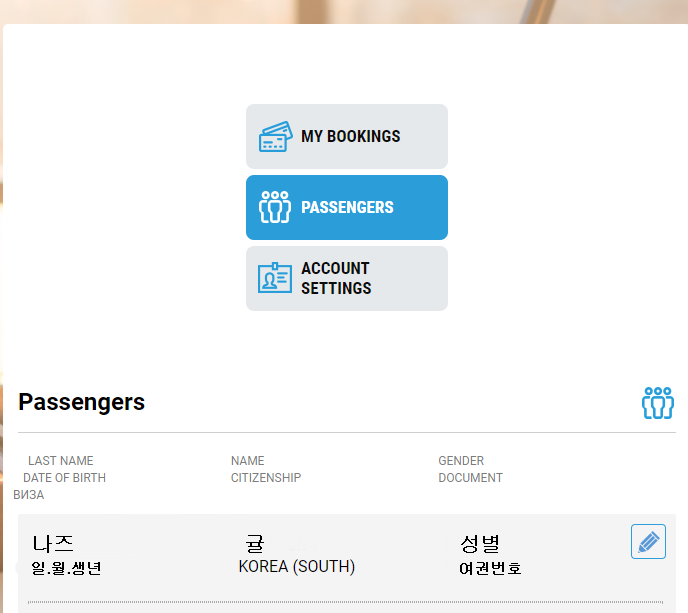The image size is (688, 613).
Task: Click the GENDER column header
Action: 461,461
